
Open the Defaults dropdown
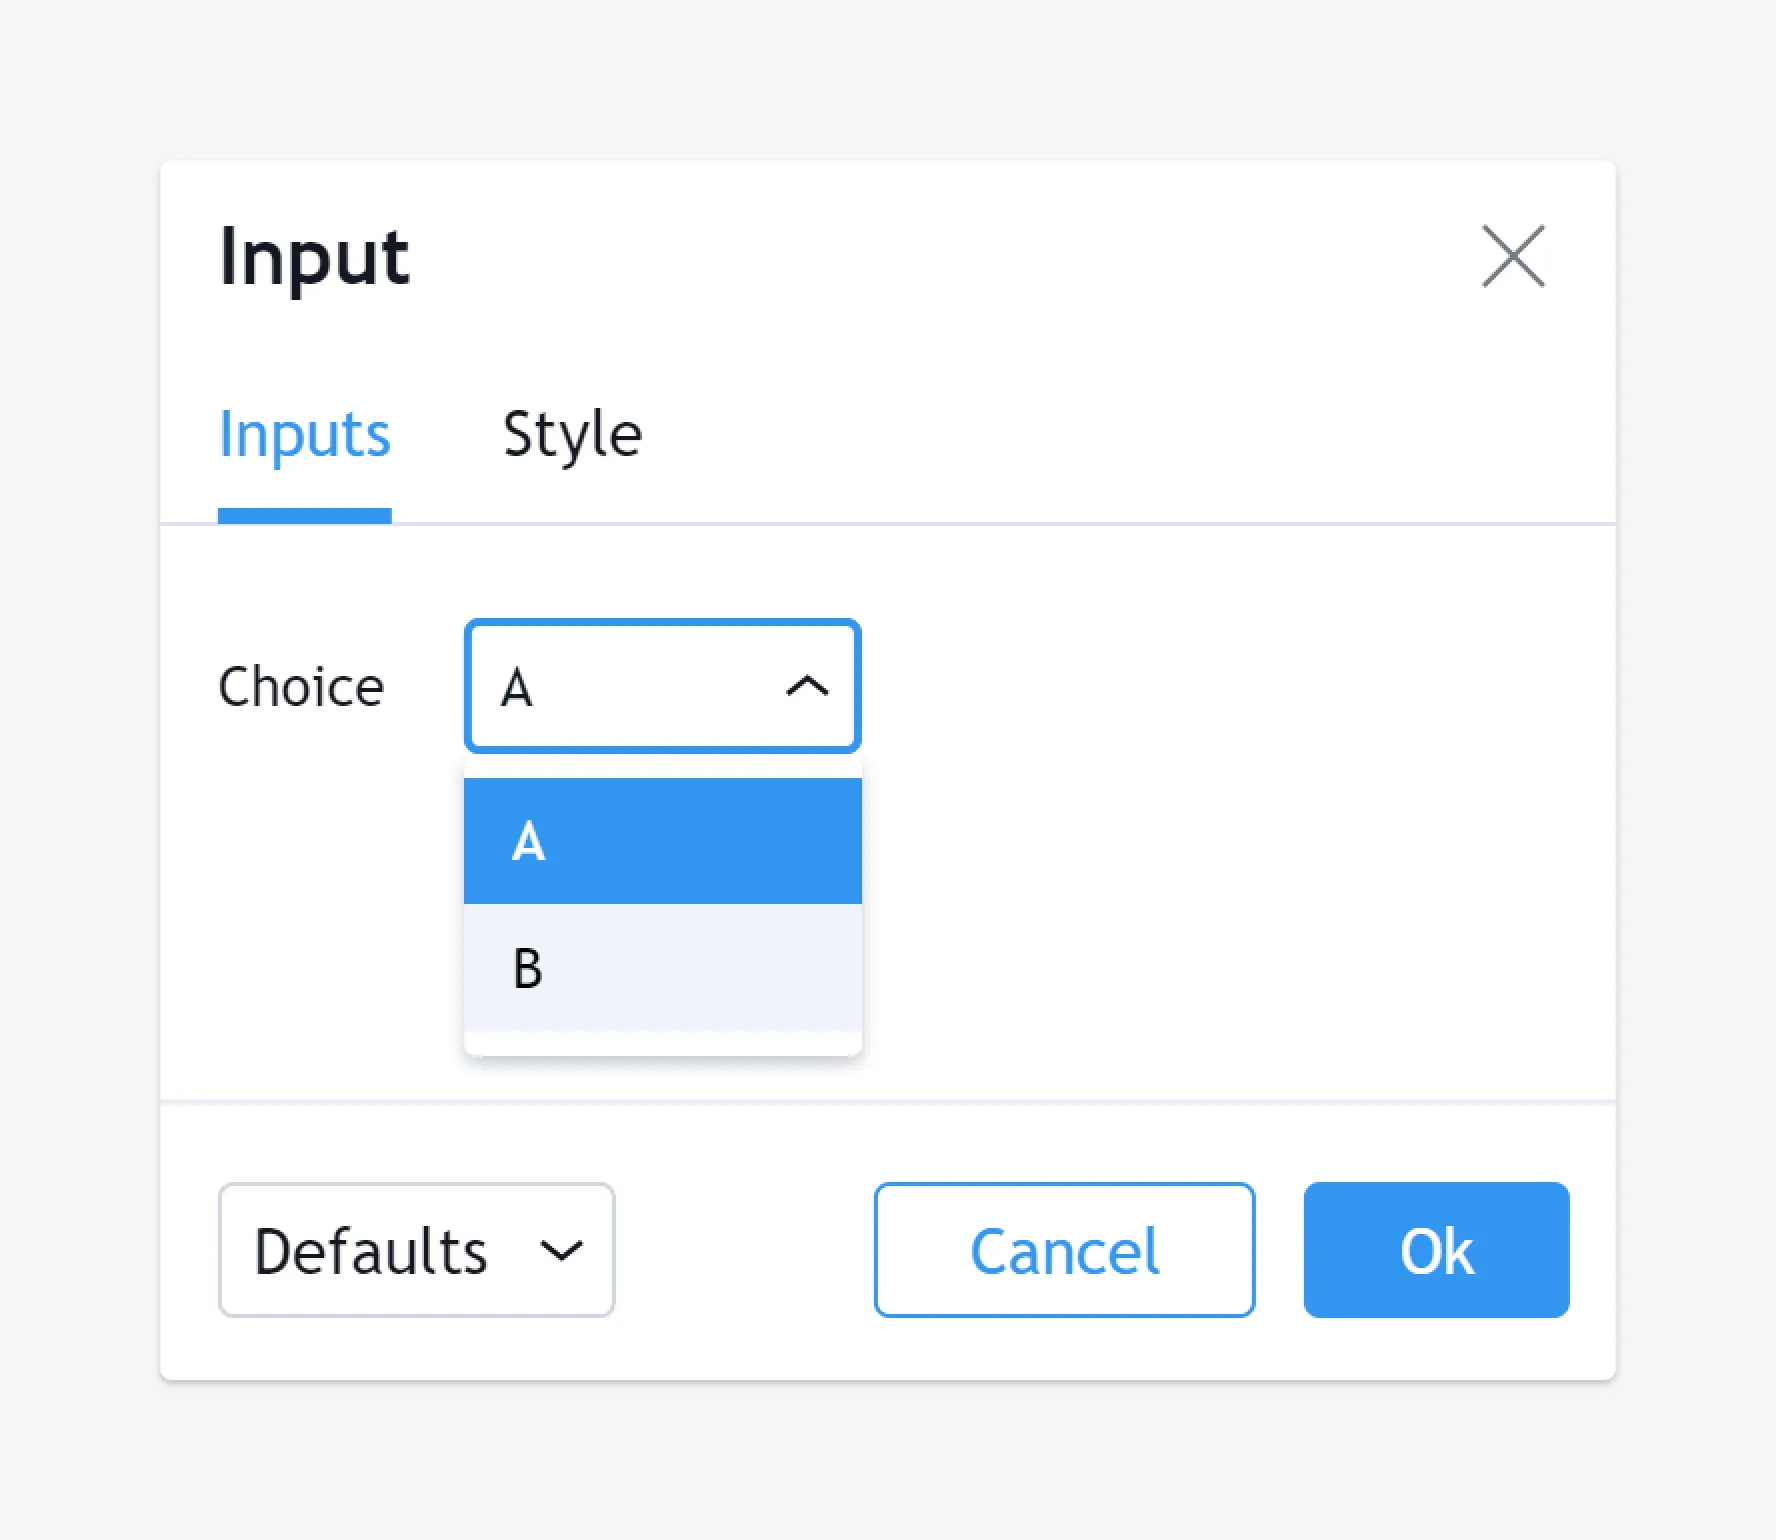(x=416, y=1250)
